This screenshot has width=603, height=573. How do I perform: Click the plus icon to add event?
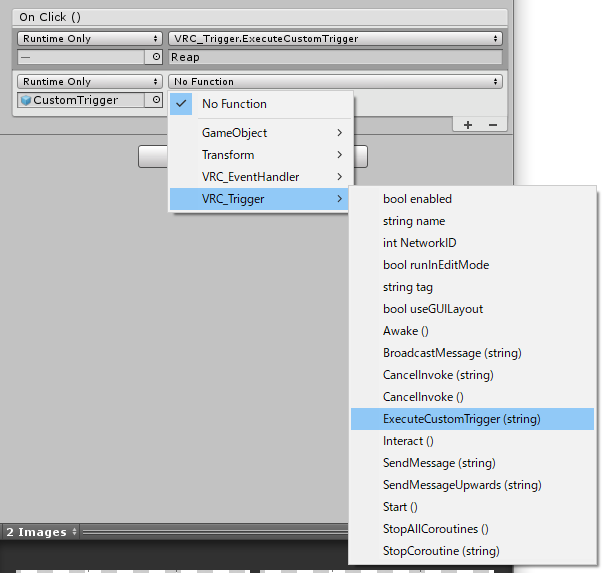click(468, 125)
